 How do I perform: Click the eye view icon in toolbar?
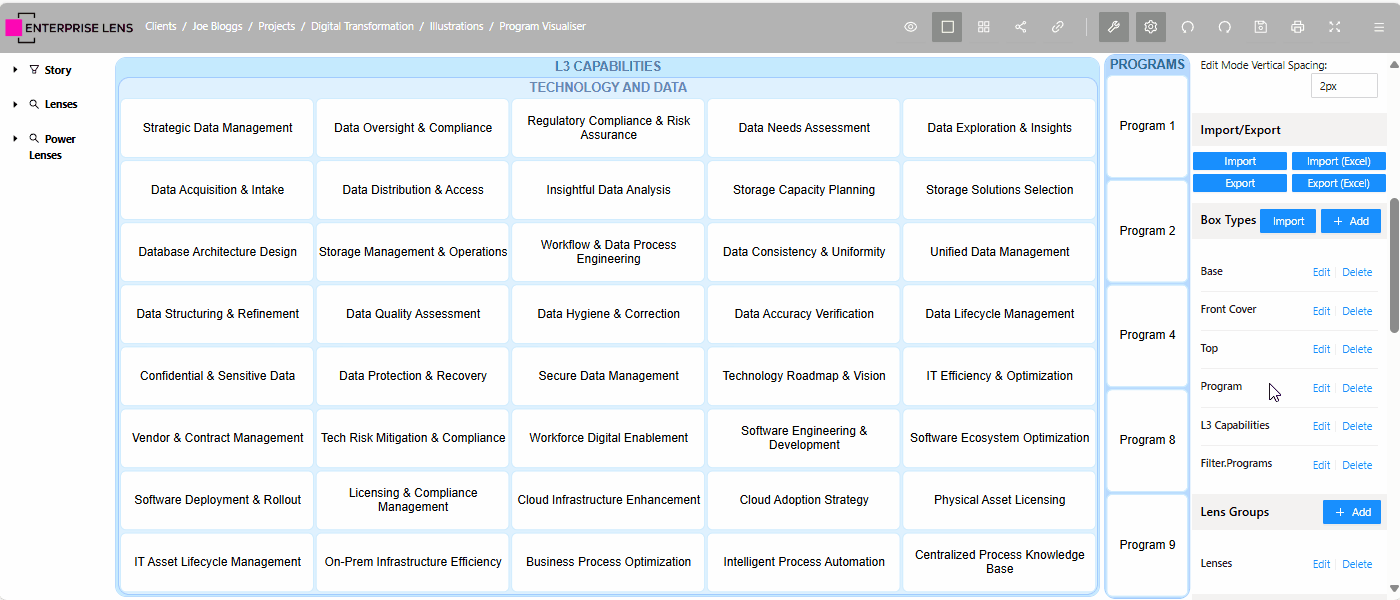click(910, 27)
